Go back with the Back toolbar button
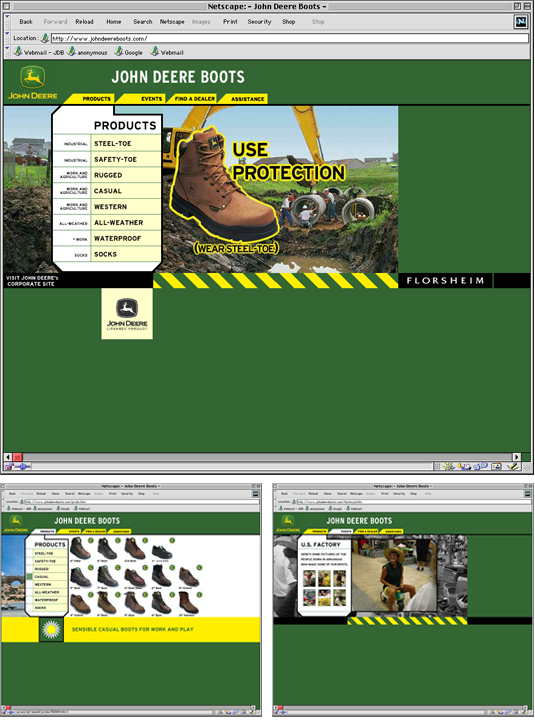This screenshot has width=535, height=727. click(26, 22)
